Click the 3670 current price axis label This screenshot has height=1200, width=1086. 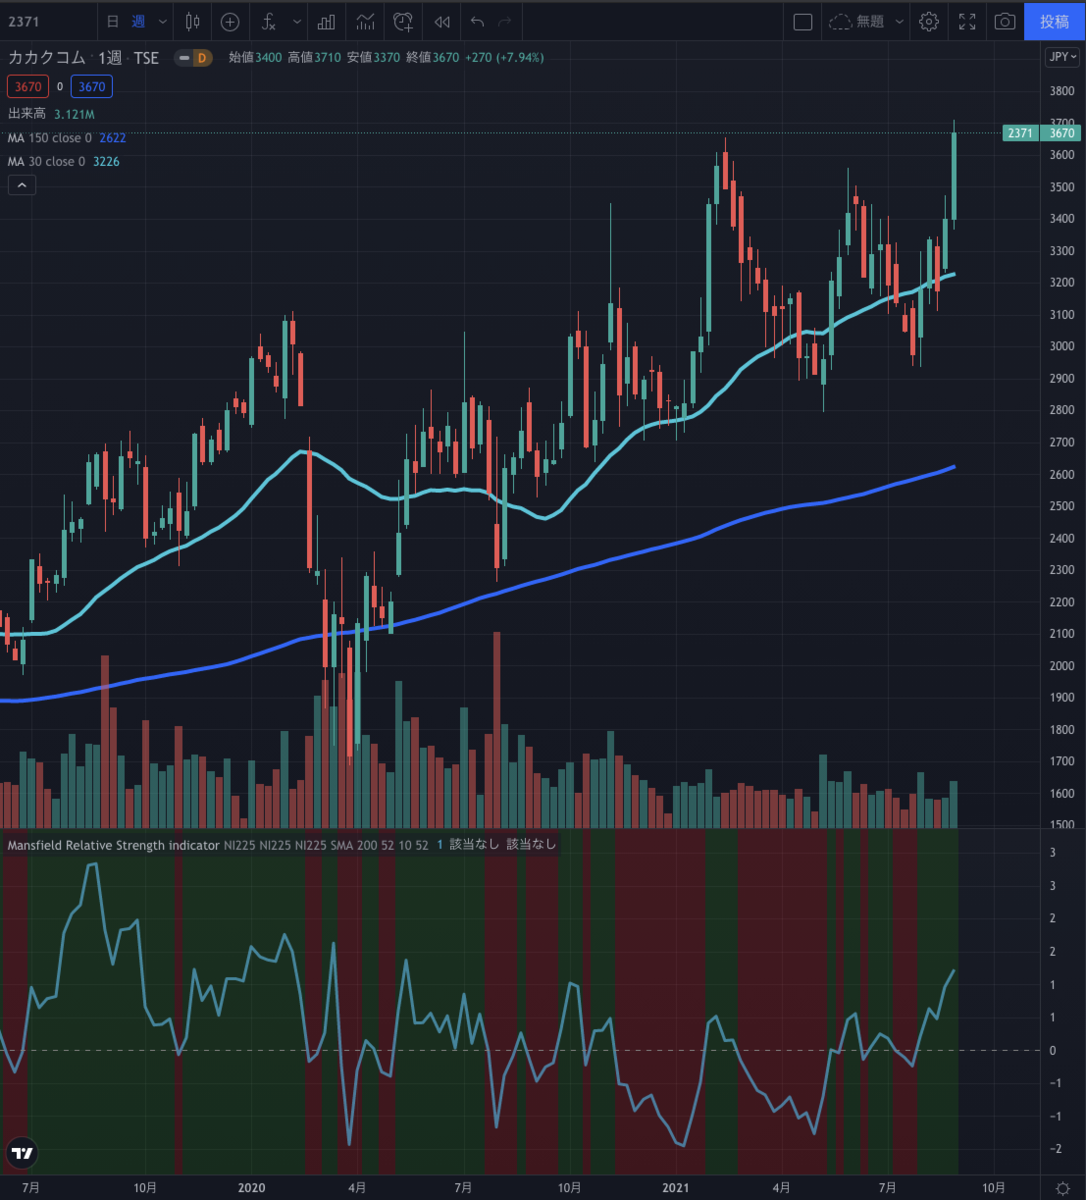pyautogui.click(x=1062, y=133)
